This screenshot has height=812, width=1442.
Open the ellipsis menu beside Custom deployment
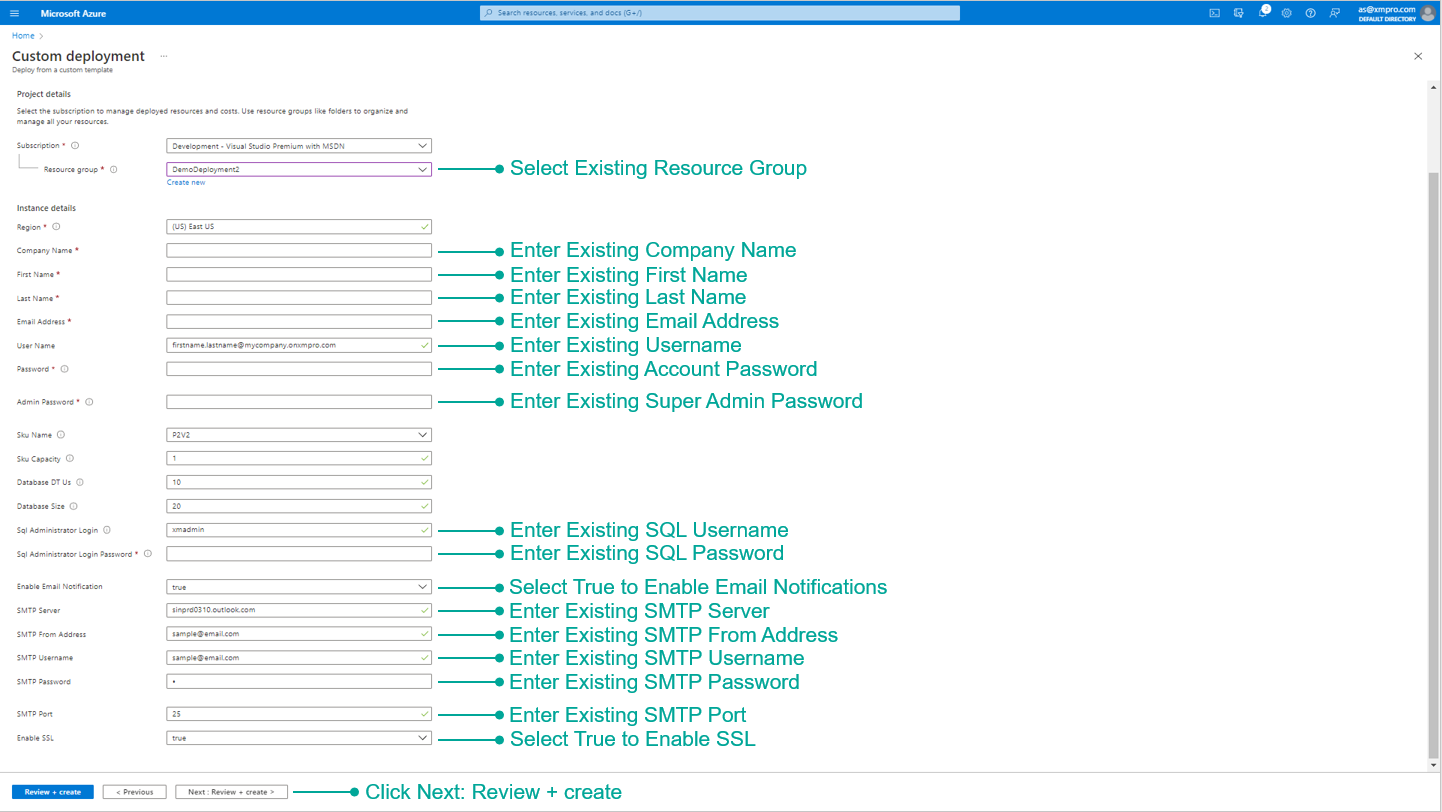coord(164,56)
